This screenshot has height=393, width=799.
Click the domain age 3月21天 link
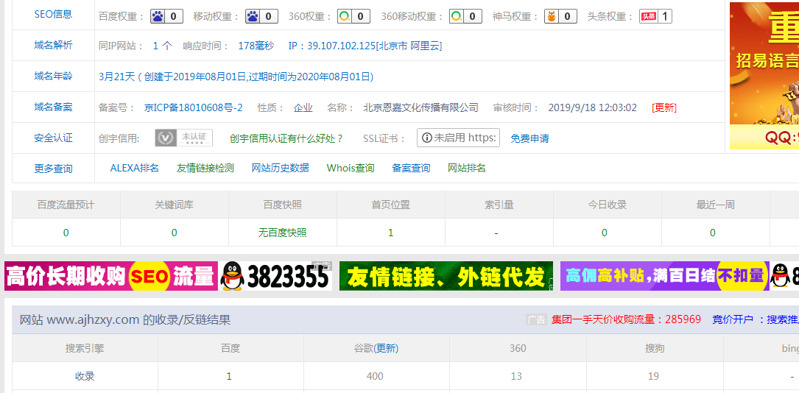[x=236, y=77]
